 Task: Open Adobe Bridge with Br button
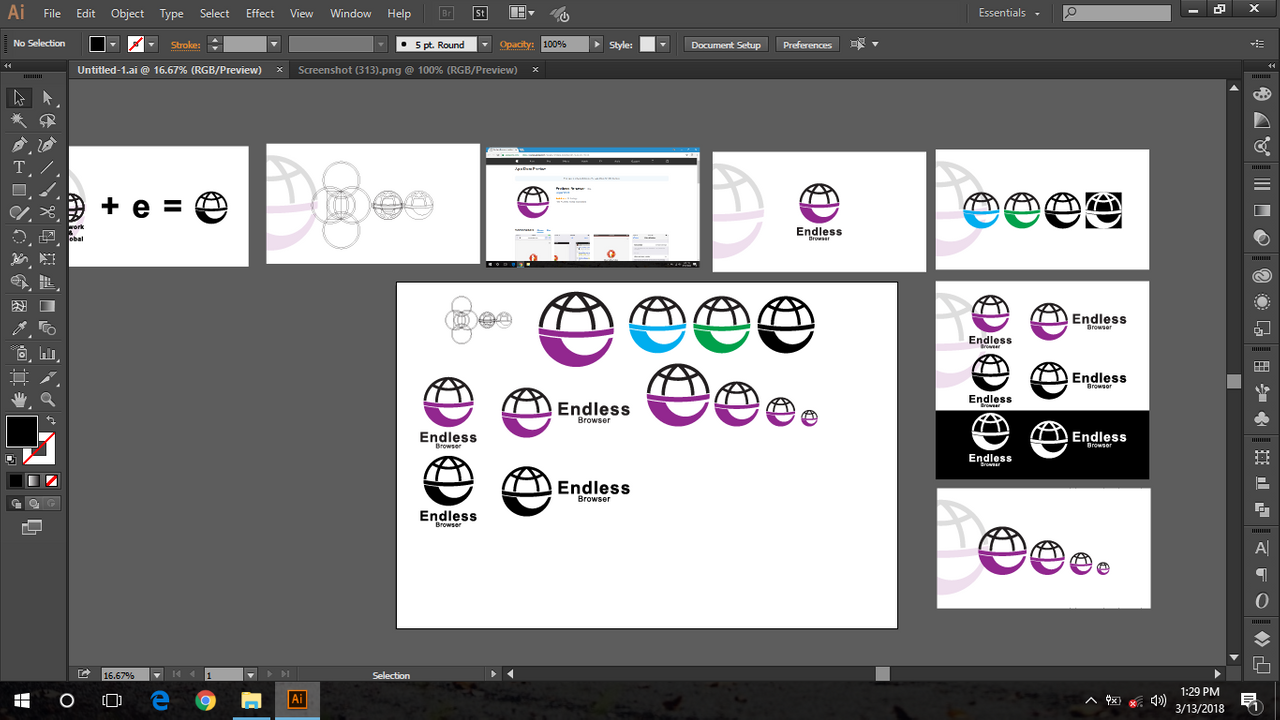(x=445, y=13)
